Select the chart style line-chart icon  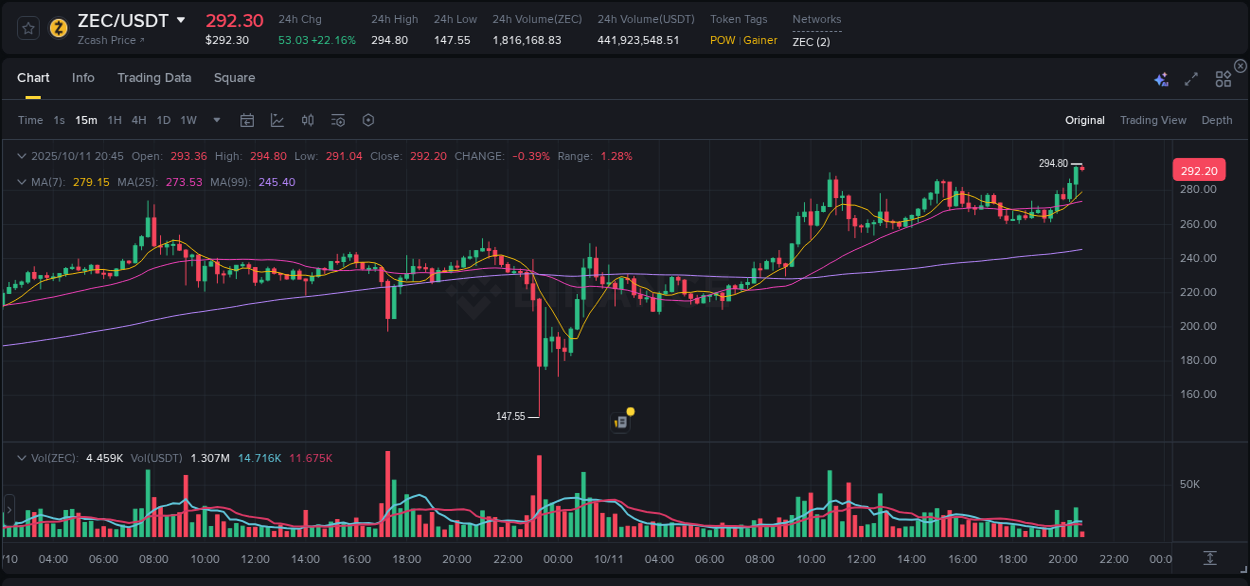point(277,119)
